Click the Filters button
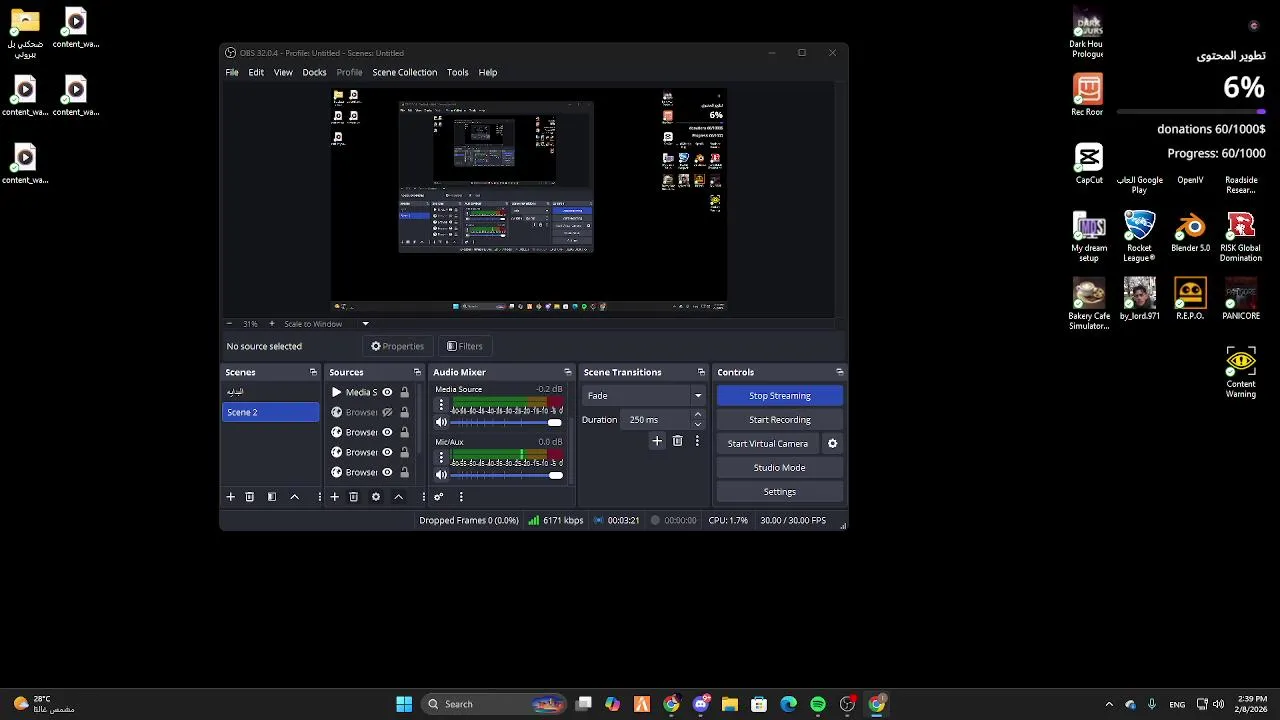Viewport: 1280px width, 720px height. [465, 346]
